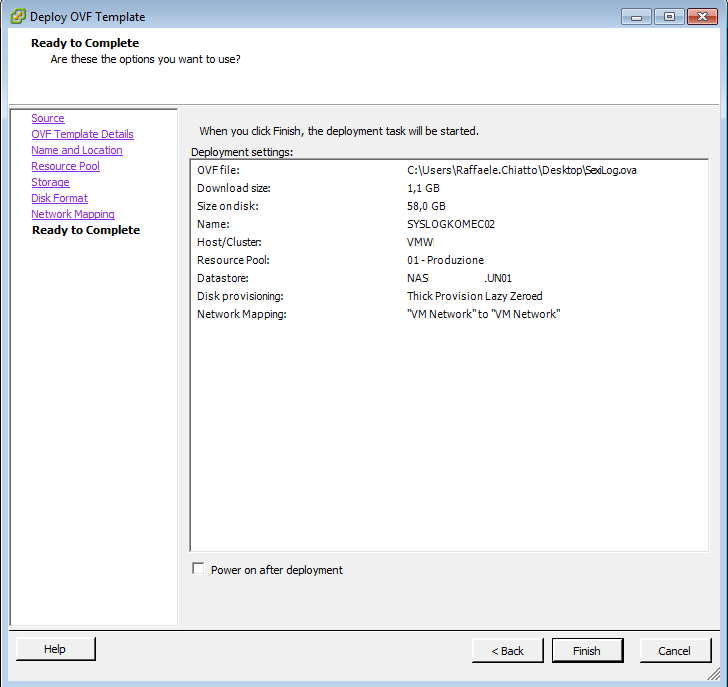Screen dimensions: 728x687
Task: Click the Datastore value NAS .UN01
Action: coord(459,278)
